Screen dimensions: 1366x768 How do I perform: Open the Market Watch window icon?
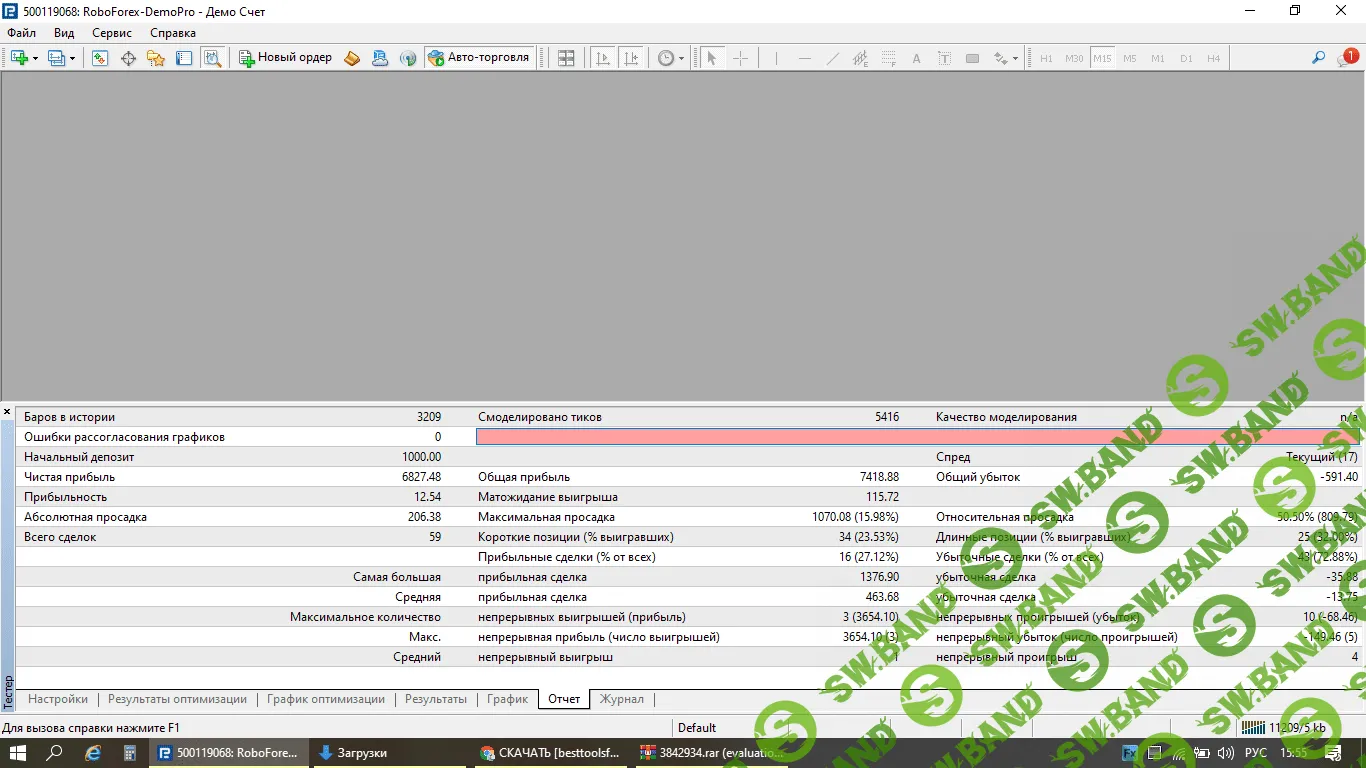100,58
